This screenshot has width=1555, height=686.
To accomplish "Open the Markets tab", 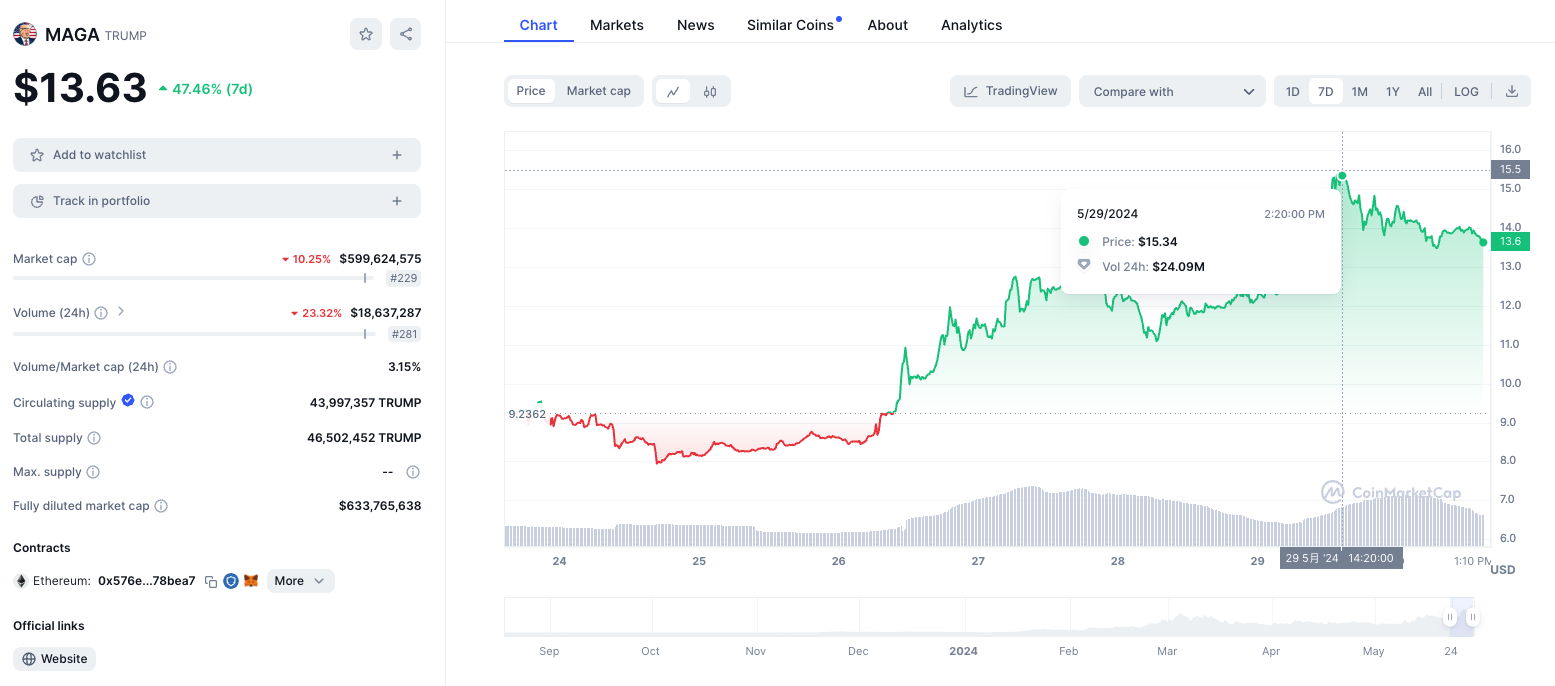I will 617,25.
